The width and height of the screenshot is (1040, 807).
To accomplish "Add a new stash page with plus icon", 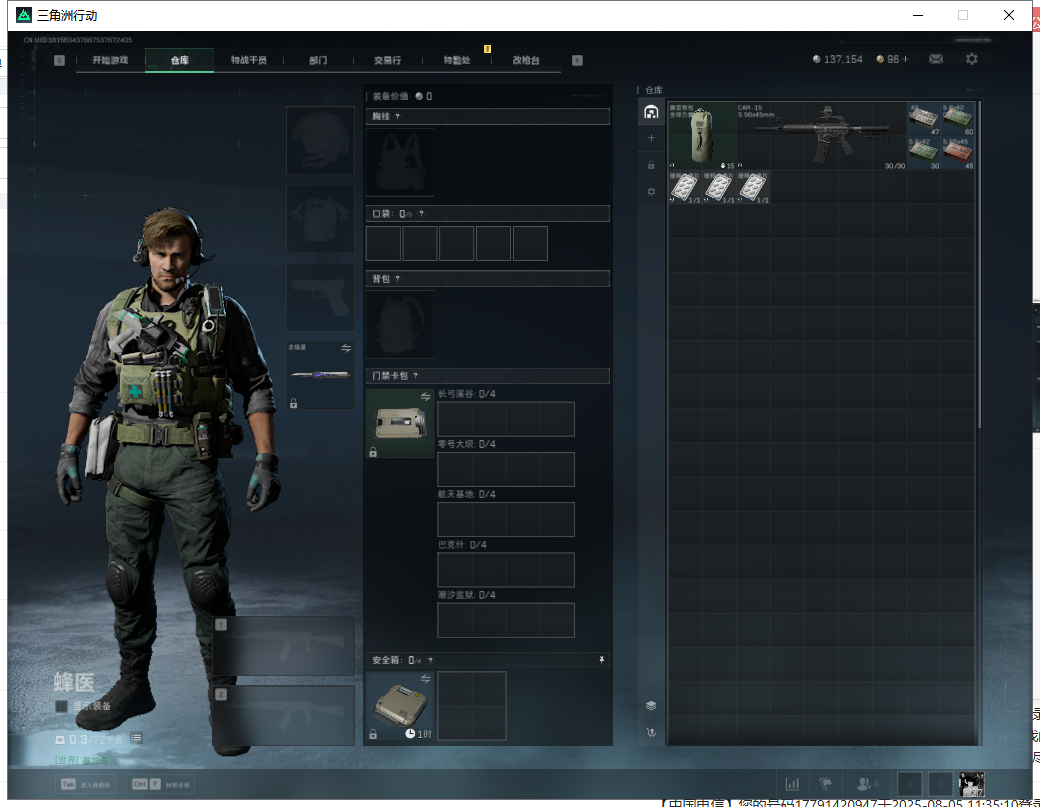I will (651, 138).
